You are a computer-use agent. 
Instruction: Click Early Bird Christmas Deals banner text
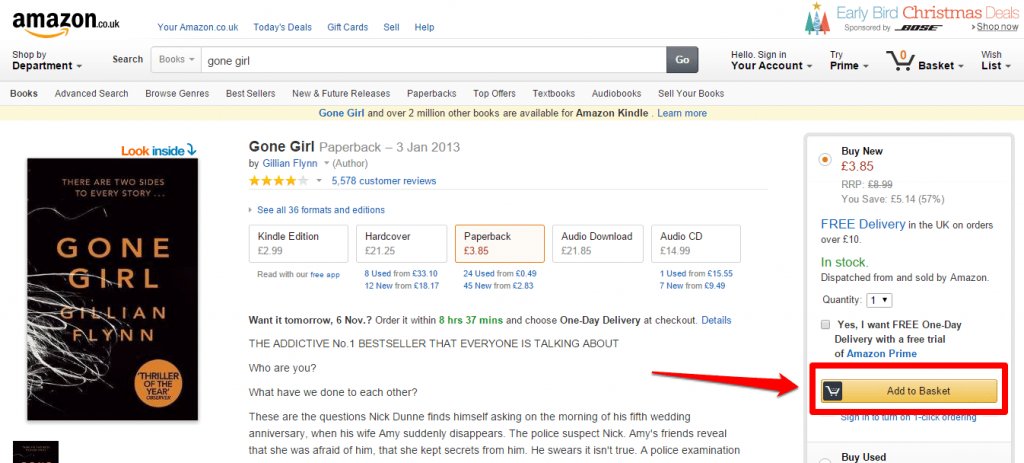click(927, 12)
